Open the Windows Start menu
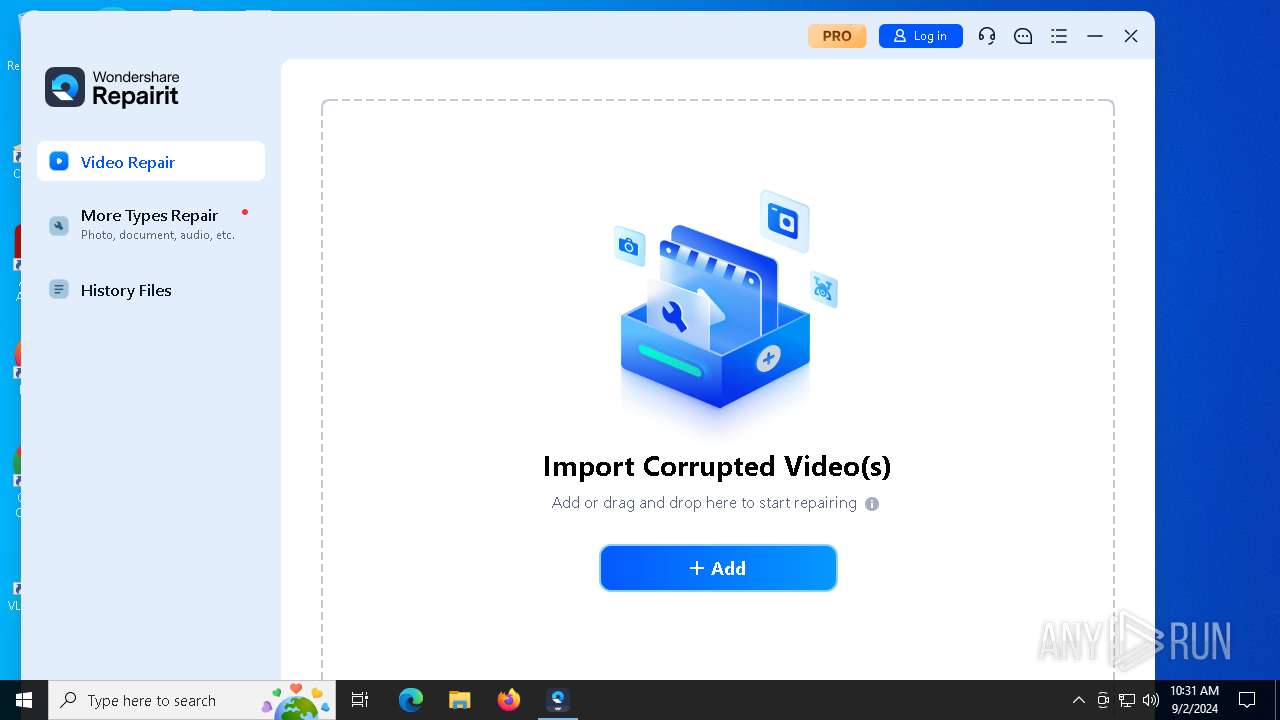This screenshot has height=720, width=1280. pos(24,700)
